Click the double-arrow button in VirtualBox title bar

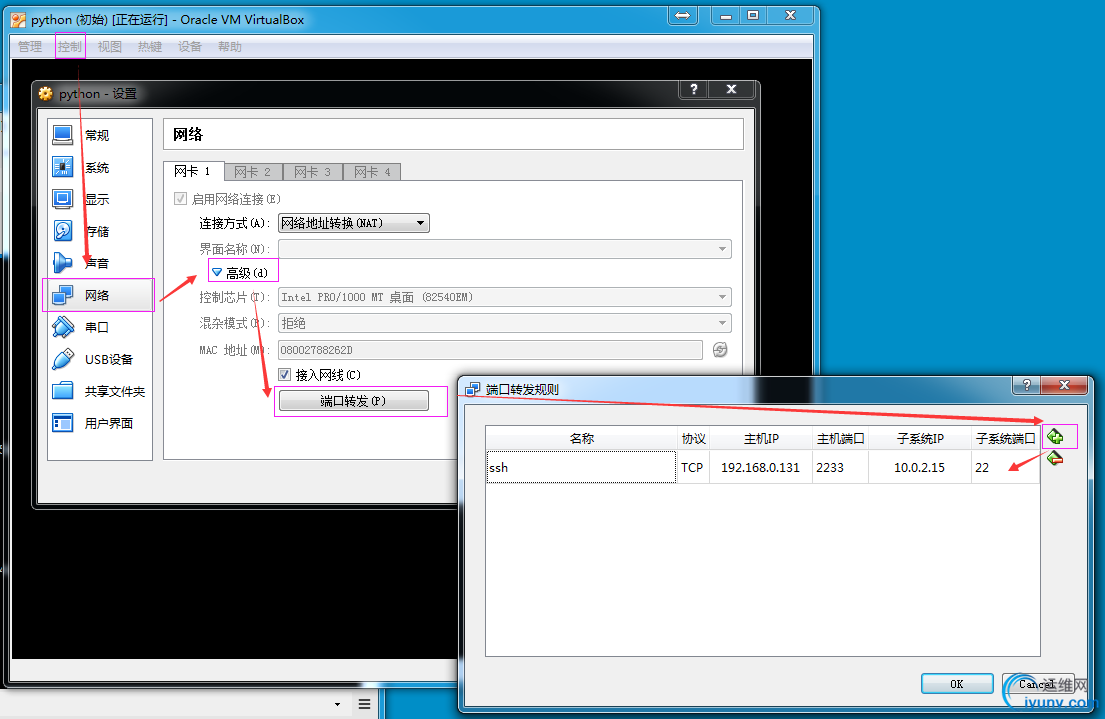pyautogui.click(x=683, y=16)
